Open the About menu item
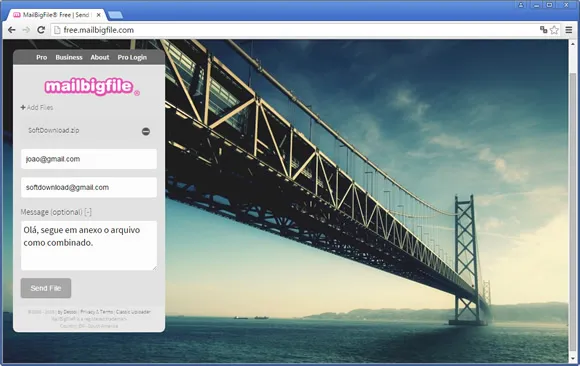Screen dimensions: 580x366 (100, 57)
